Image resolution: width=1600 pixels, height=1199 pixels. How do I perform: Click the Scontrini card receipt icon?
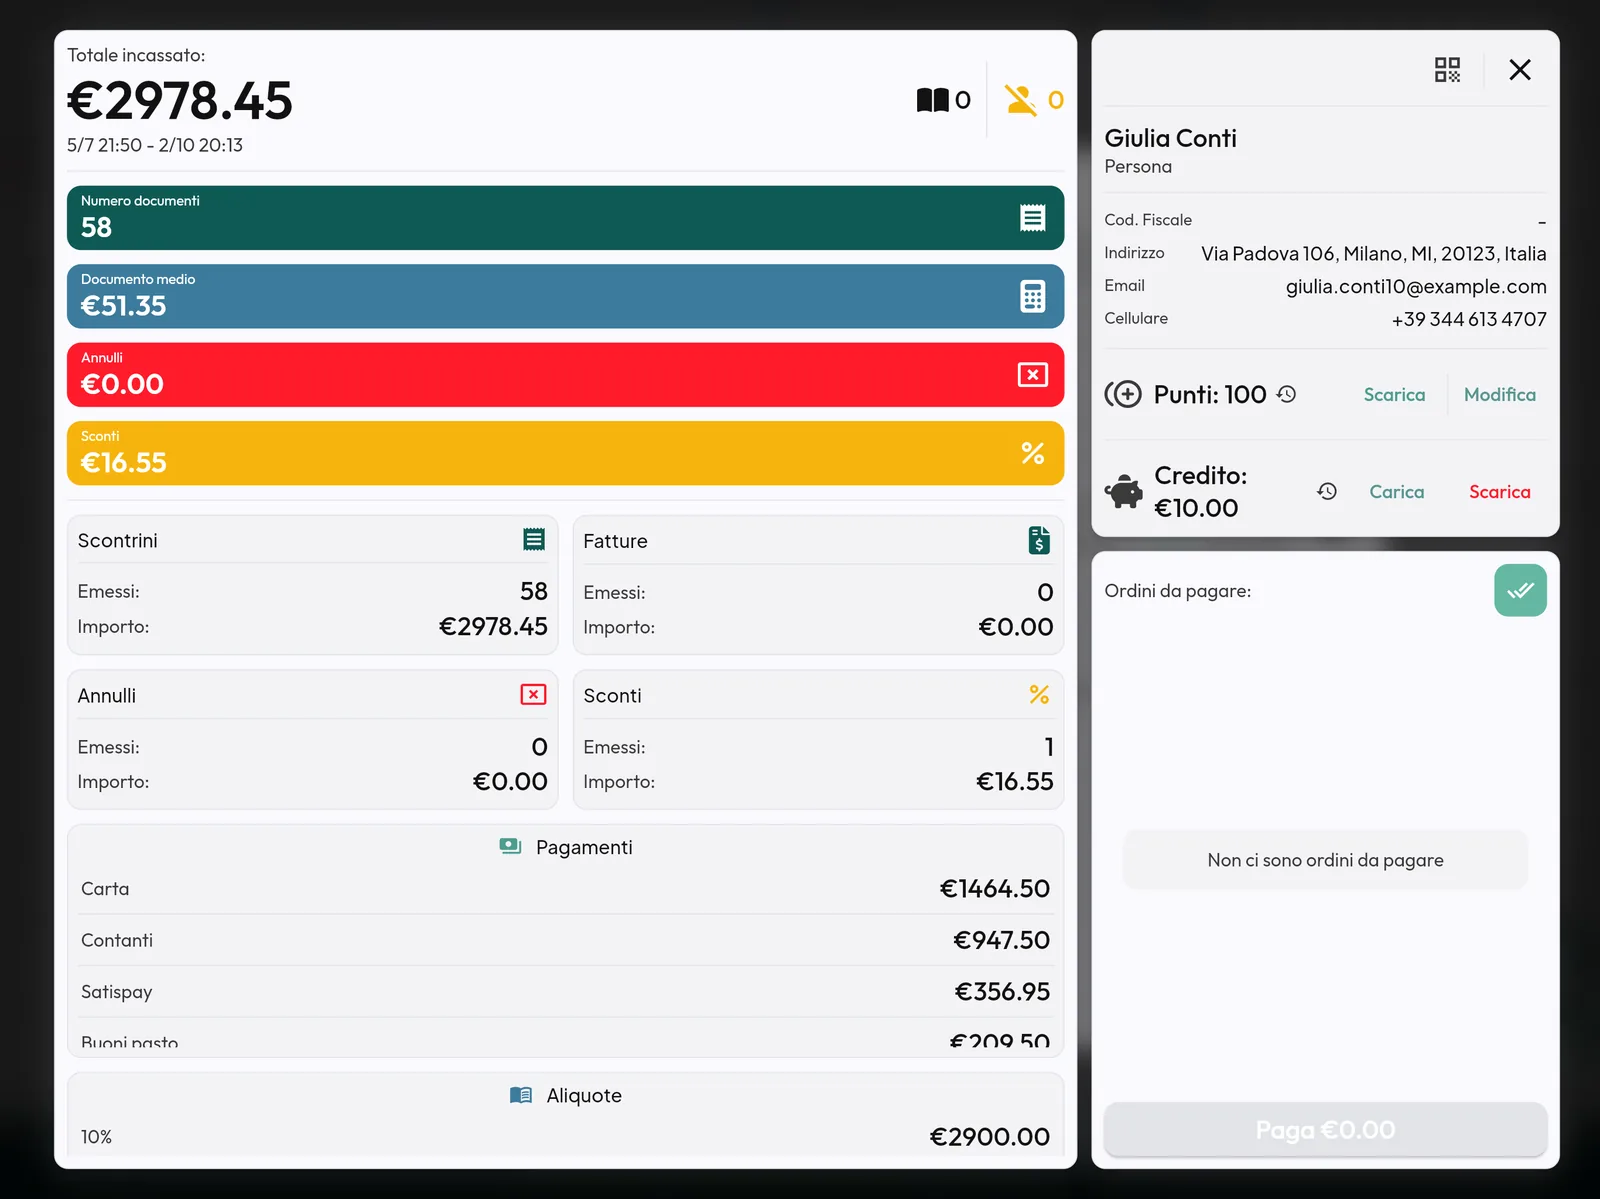tap(534, 540)
